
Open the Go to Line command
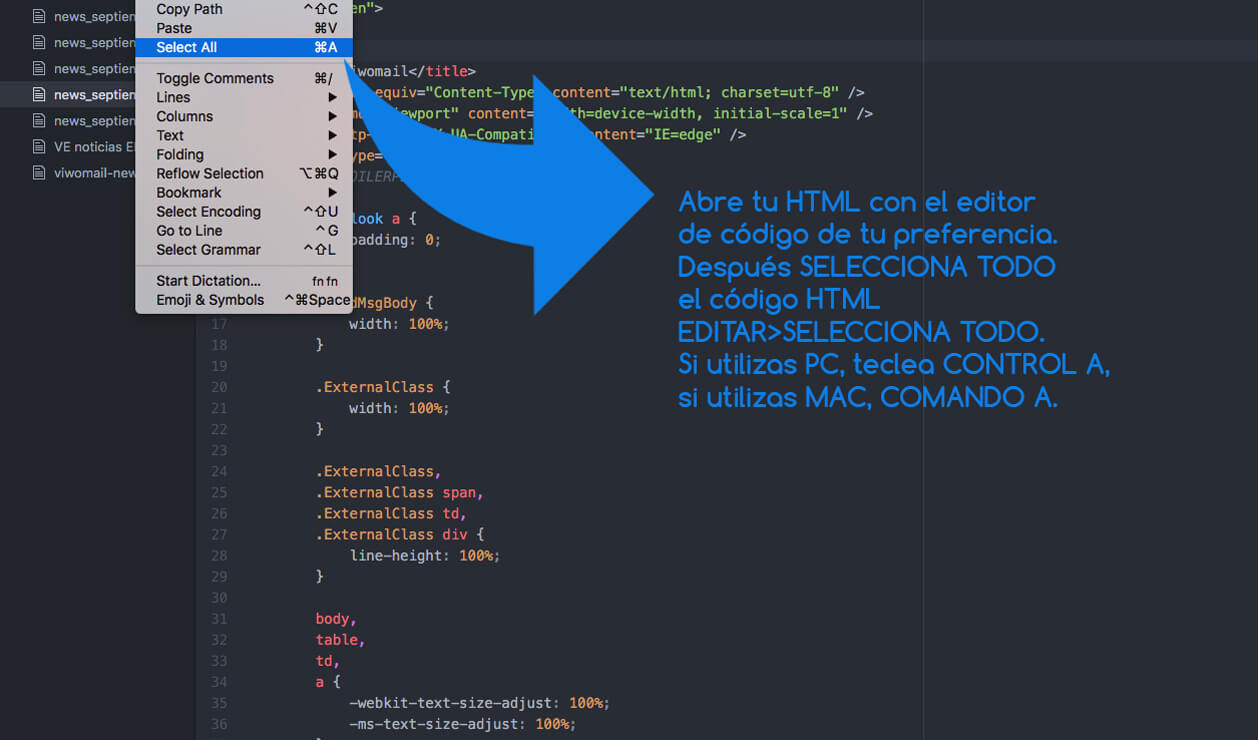pyautogui.click(x=189, y=230)
